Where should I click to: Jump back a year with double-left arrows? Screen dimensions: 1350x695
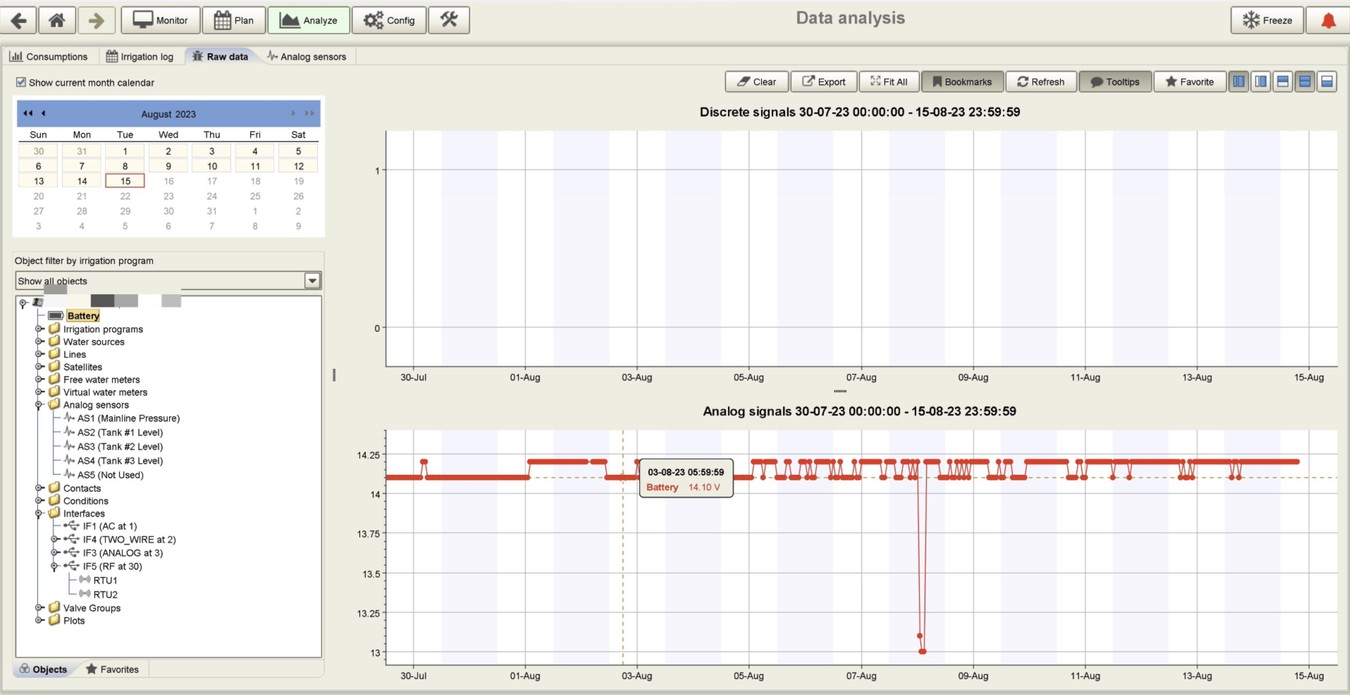tap(28, 114)
